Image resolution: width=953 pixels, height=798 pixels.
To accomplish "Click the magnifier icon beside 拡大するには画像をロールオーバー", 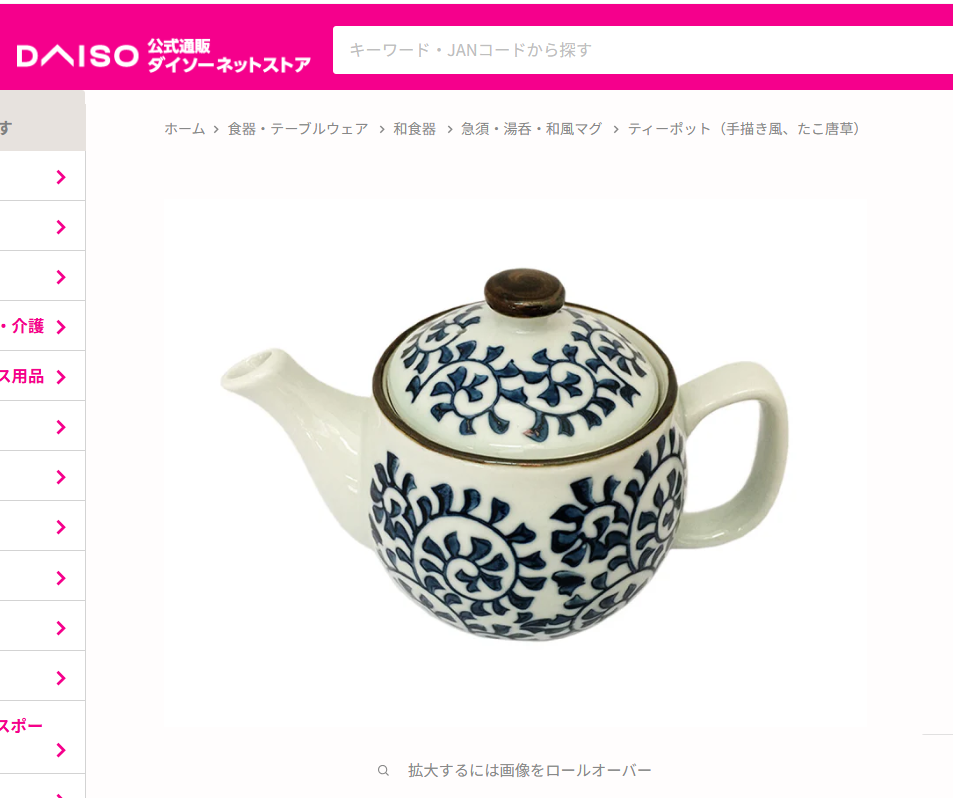I will coord(383,771).
